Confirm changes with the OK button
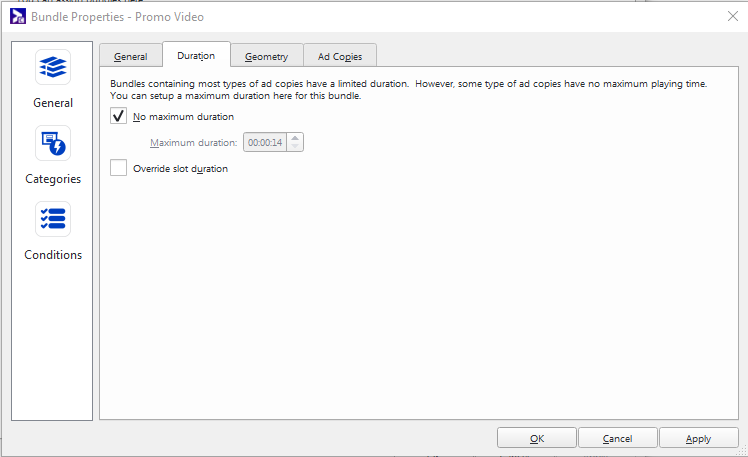This screenshot has height=457, width=748. pyautogui.click(x=537, y=438)
